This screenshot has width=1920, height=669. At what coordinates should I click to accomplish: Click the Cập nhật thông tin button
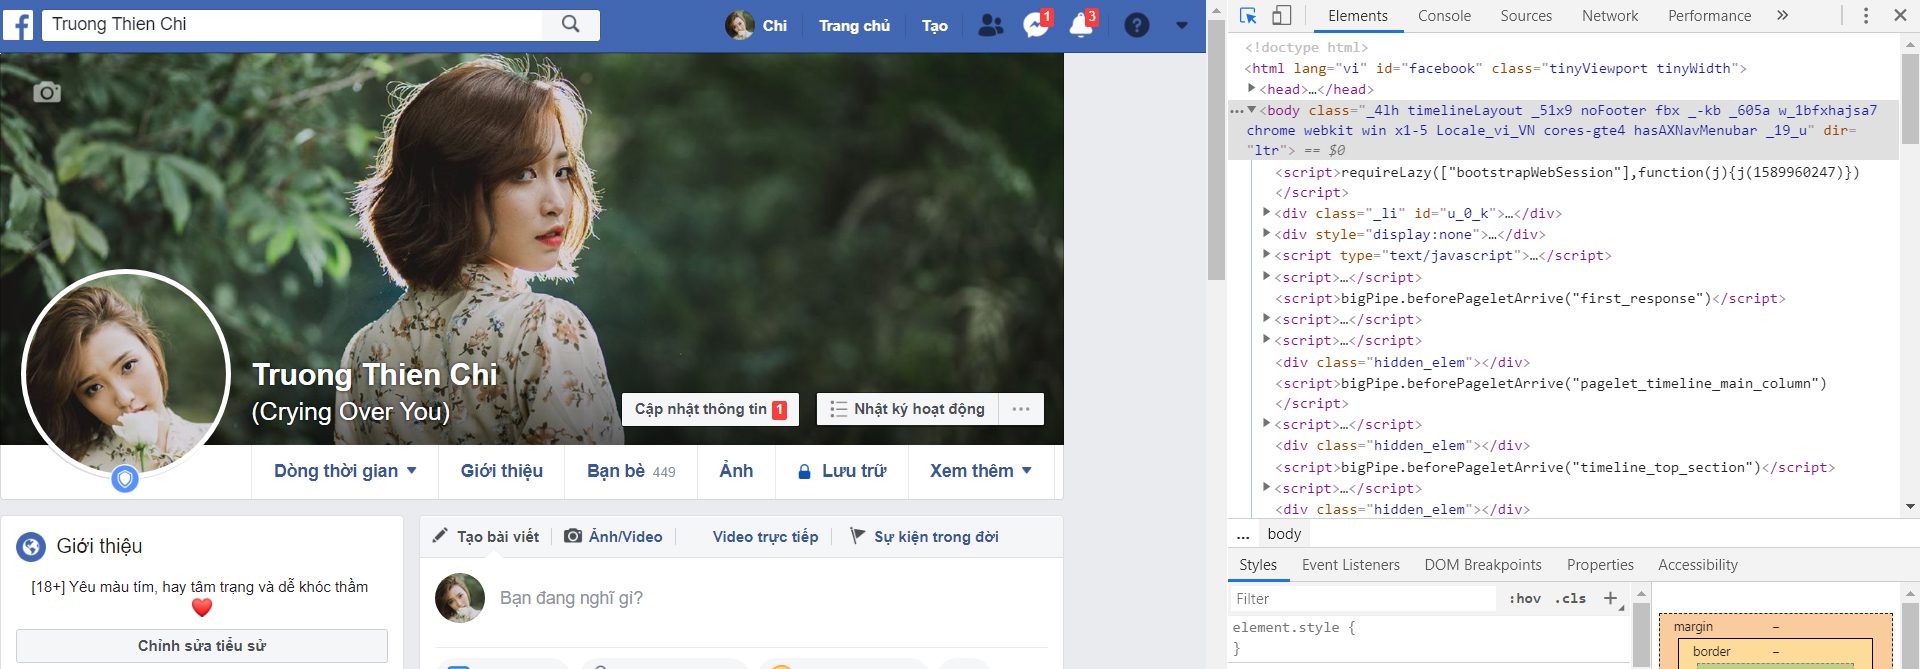pyautogui.click(x=710, y=409)
